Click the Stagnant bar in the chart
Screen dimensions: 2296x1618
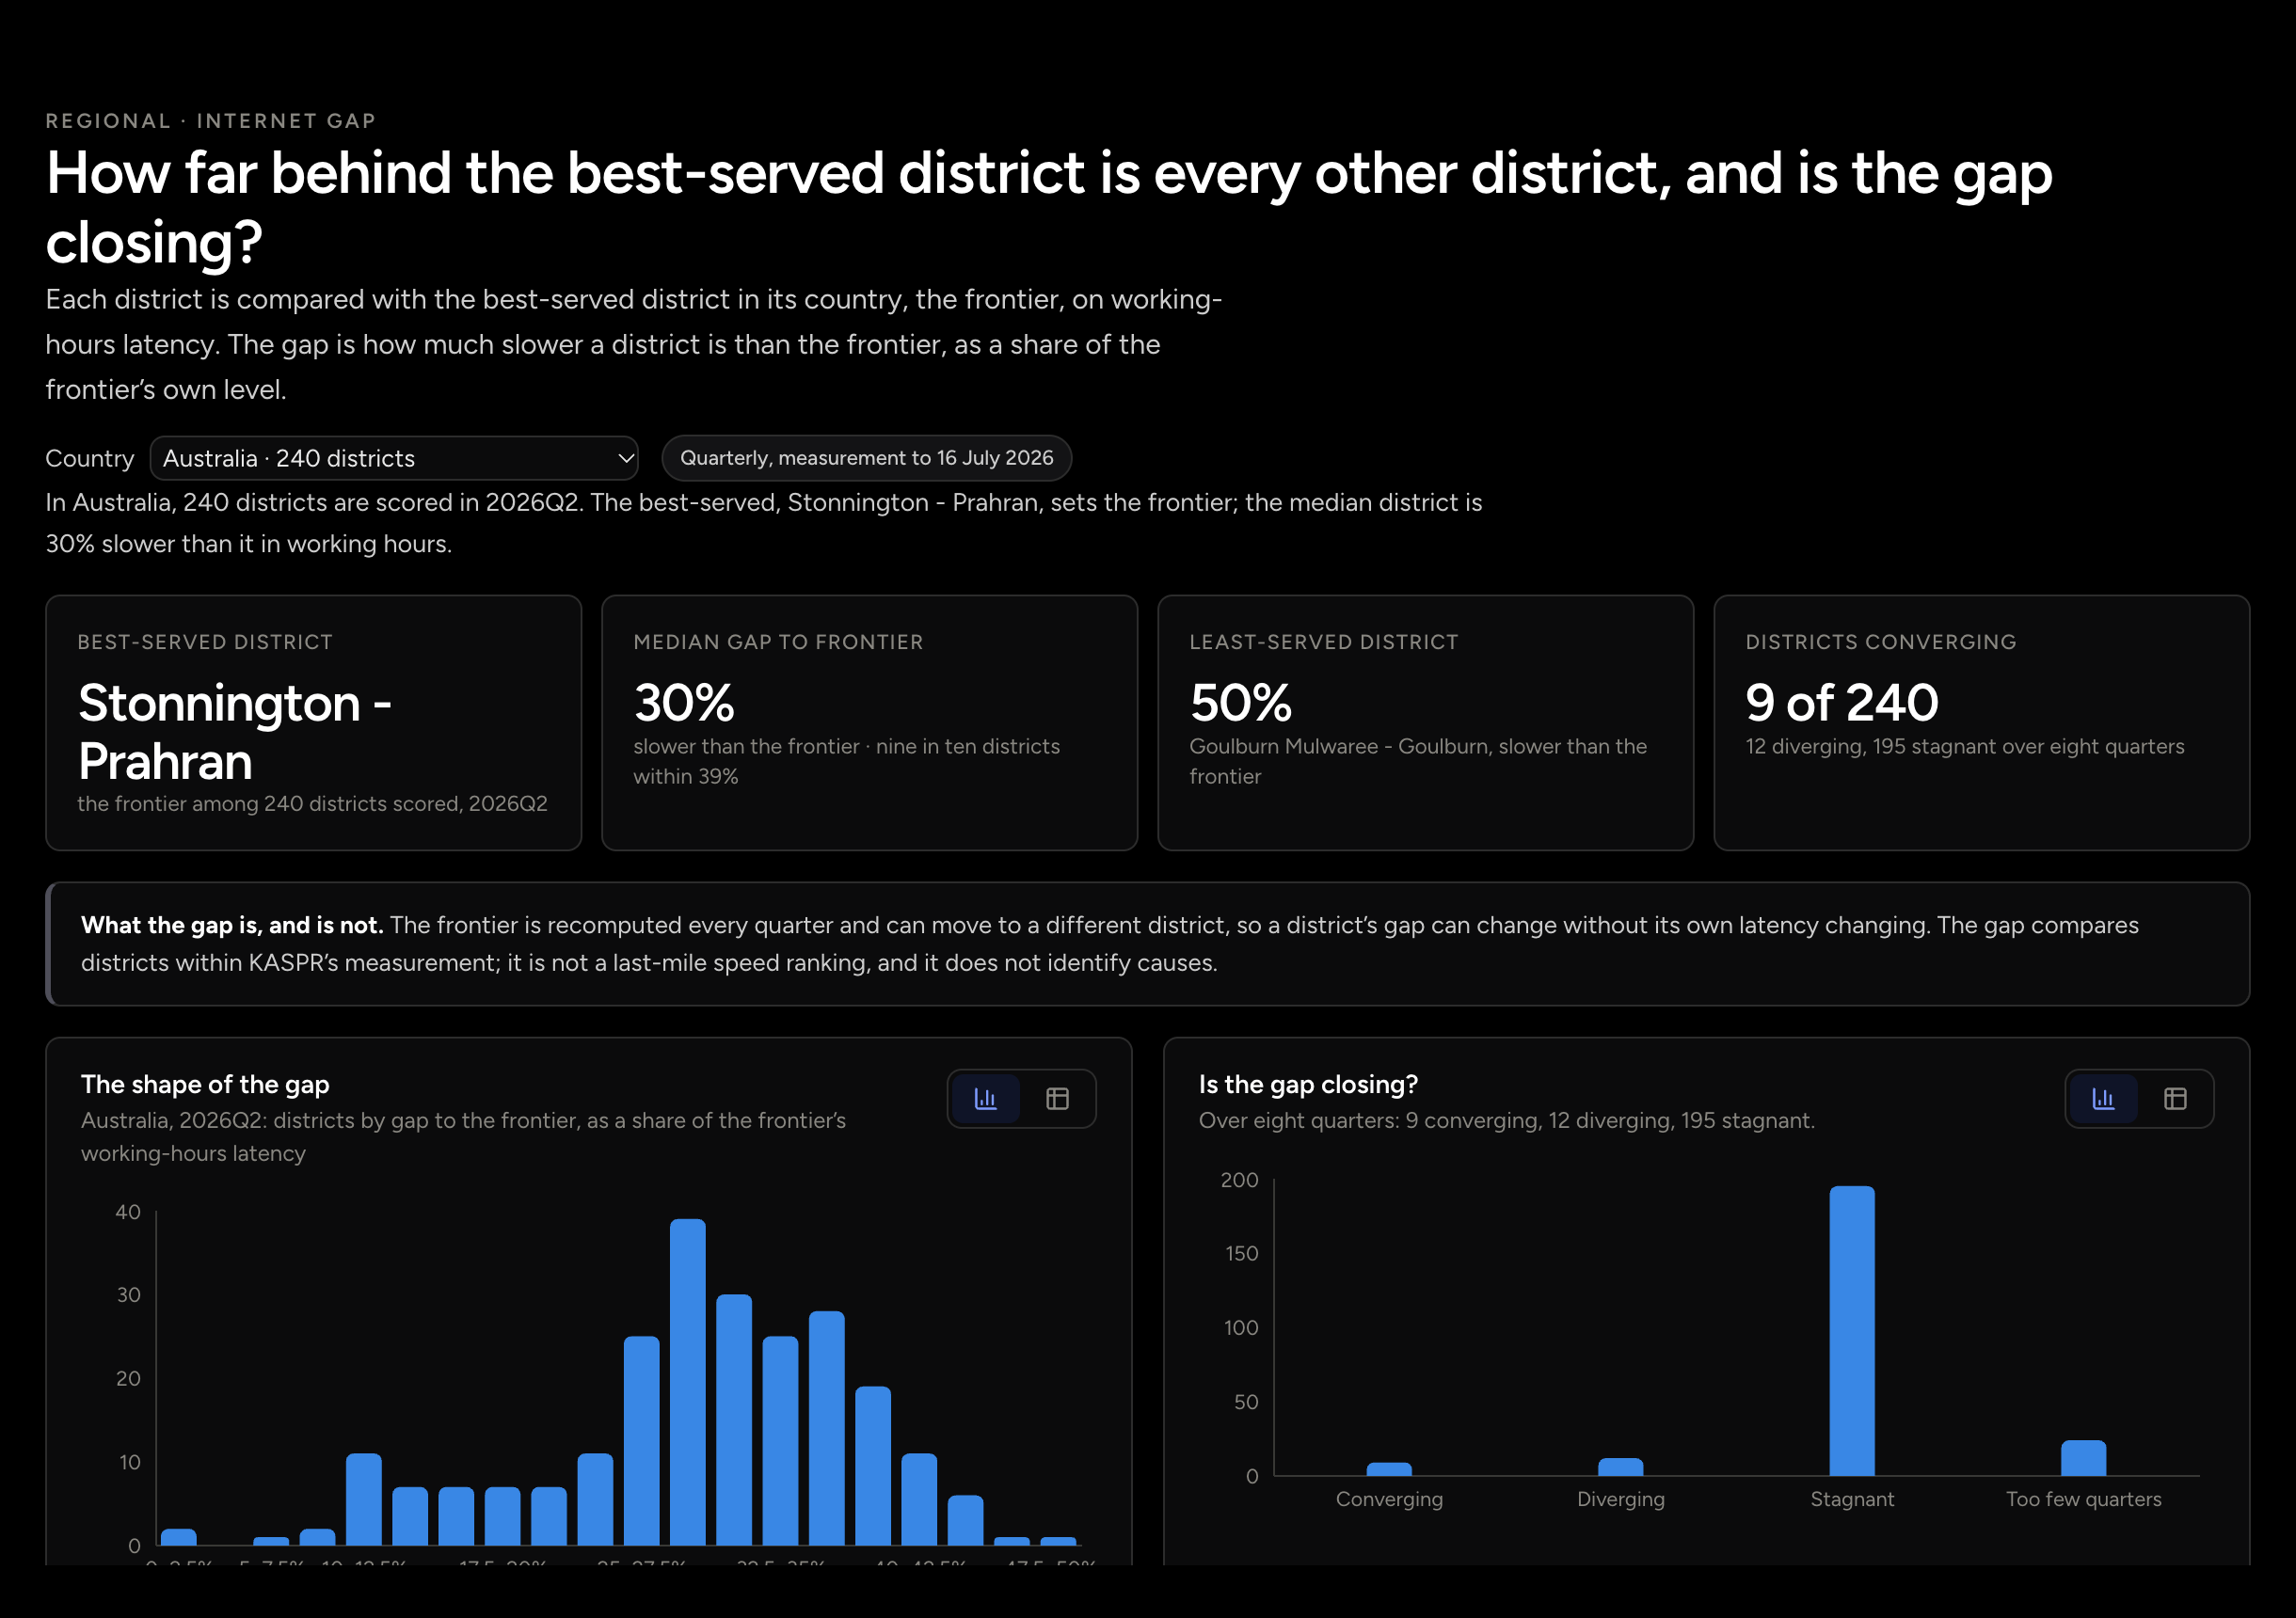[1852, 1331]
